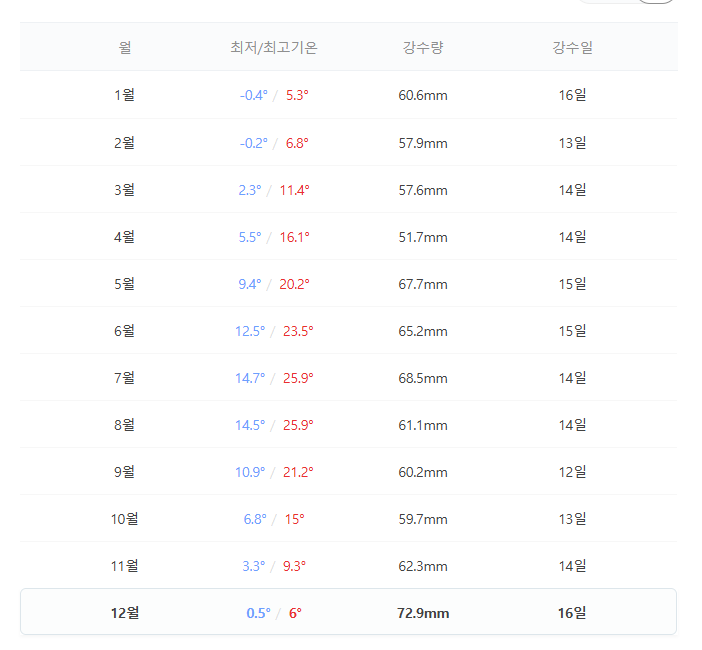
Task: Select the 11월 row label
Action: click(x=124, y=566)
